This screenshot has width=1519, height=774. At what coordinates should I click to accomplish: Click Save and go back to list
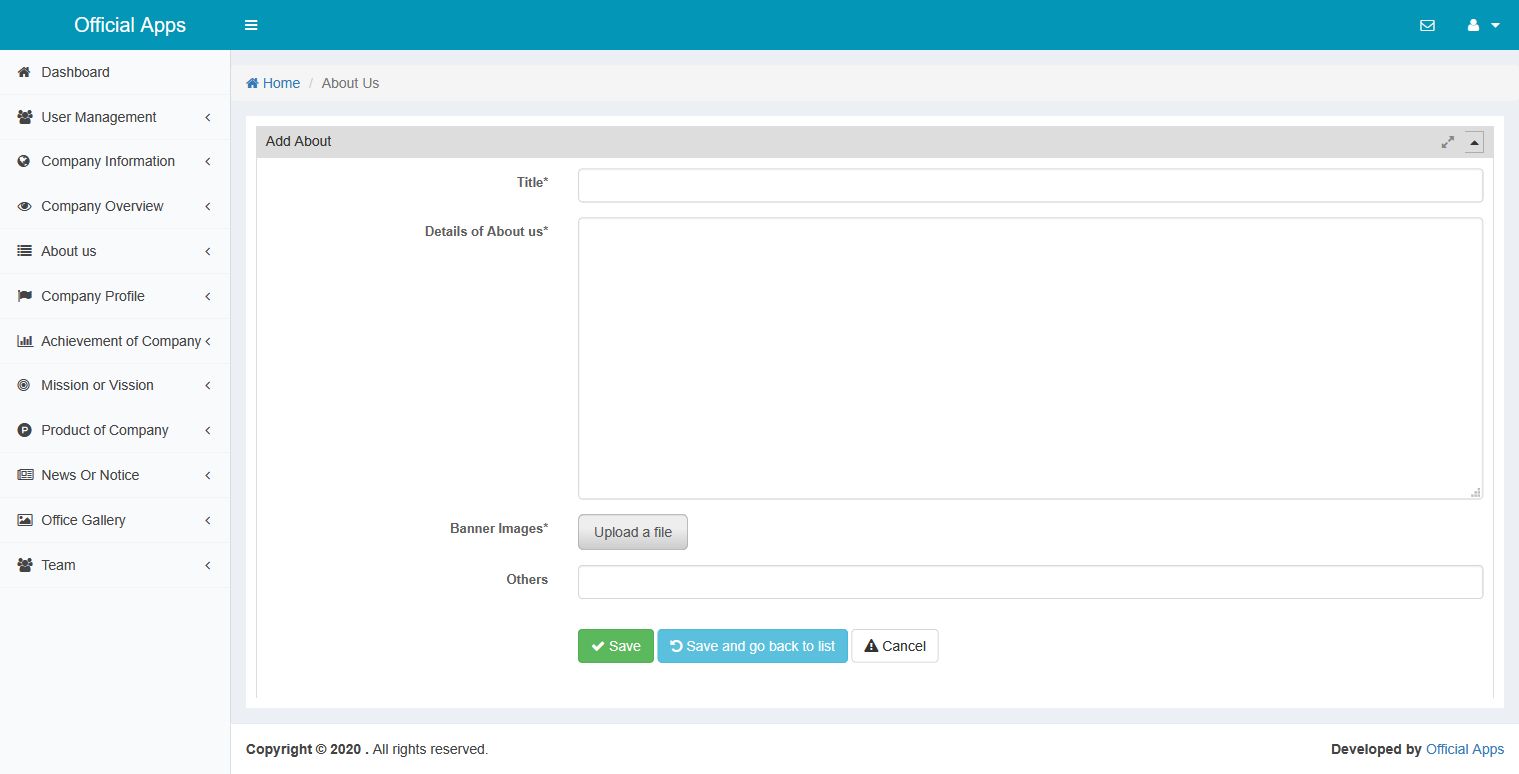coord(752,646)
